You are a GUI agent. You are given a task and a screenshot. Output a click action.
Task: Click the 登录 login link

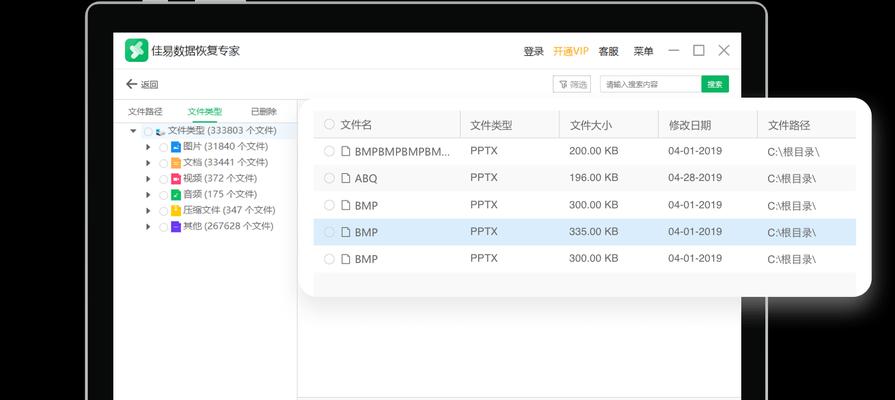click(x=534, y=51)
